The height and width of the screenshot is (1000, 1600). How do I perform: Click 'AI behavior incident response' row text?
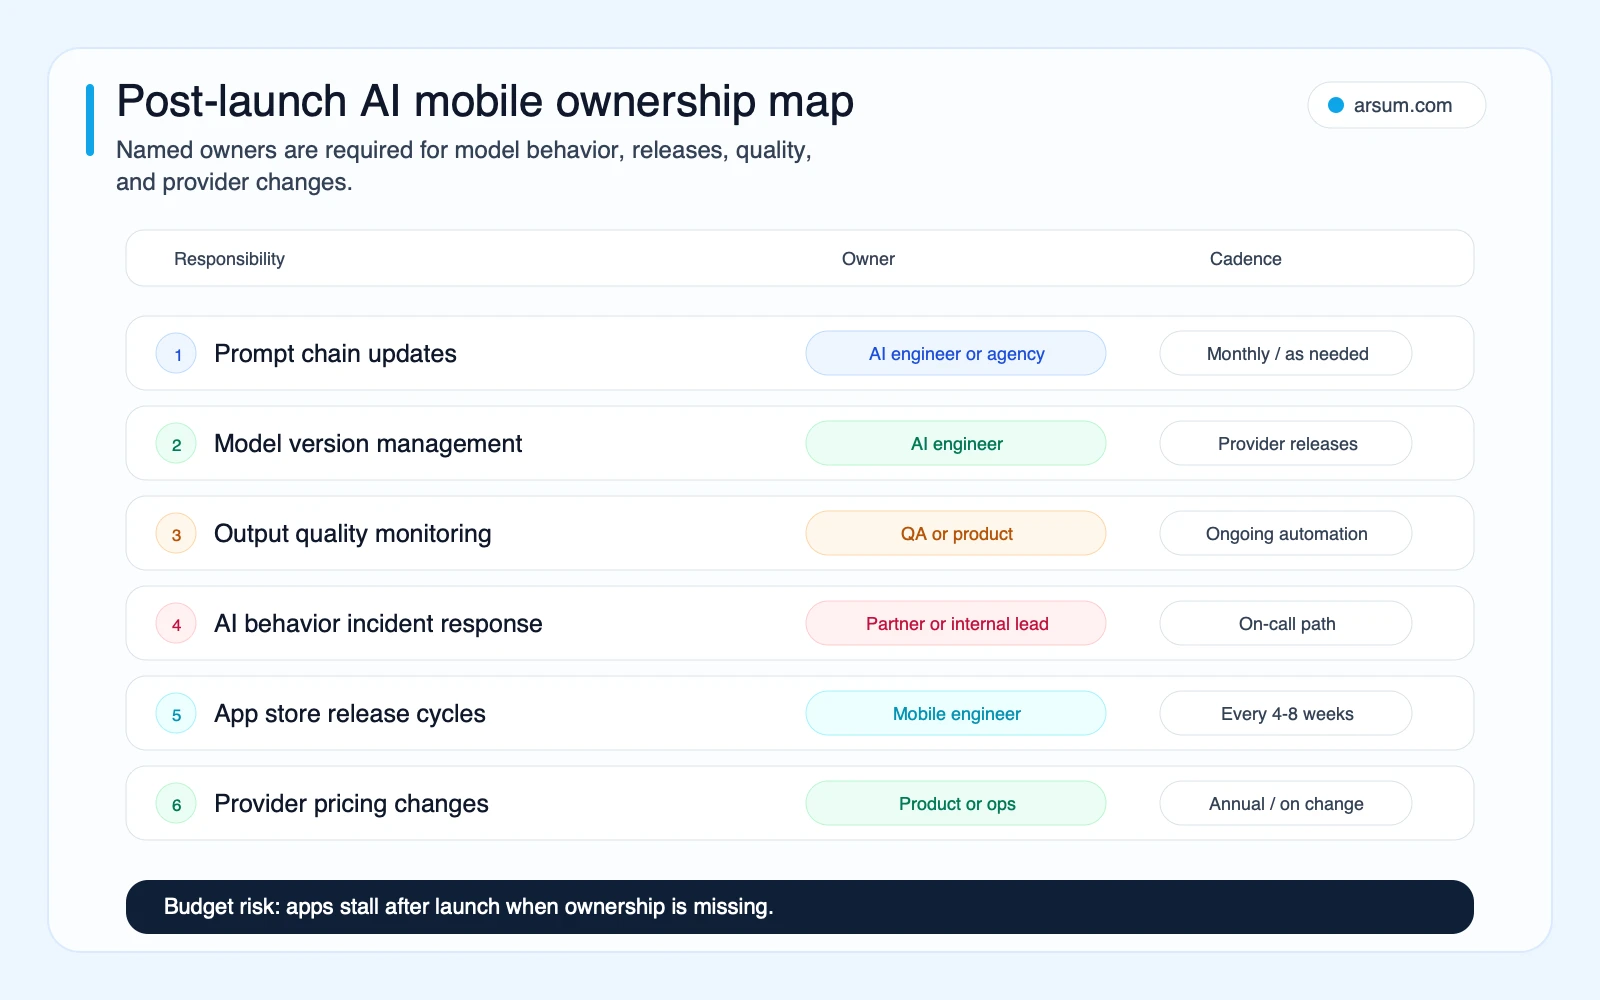[378, 624]
